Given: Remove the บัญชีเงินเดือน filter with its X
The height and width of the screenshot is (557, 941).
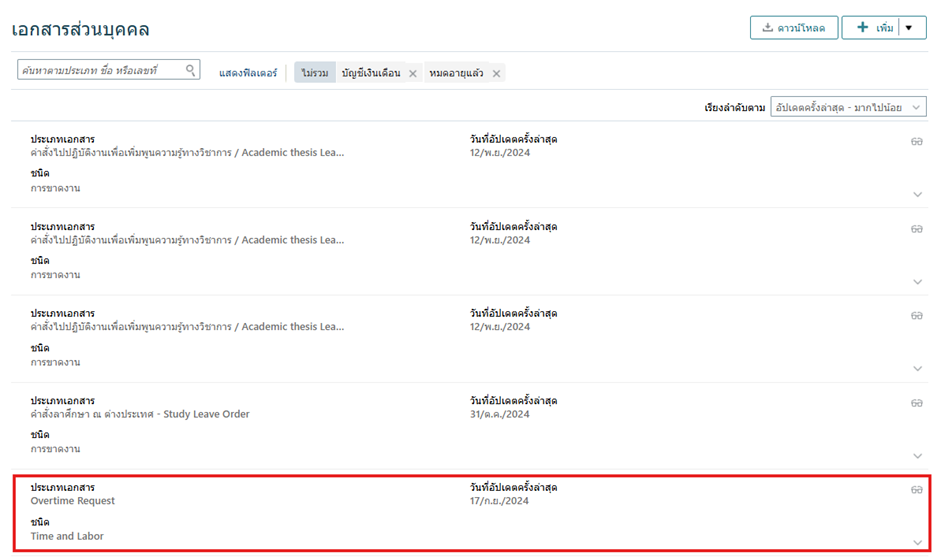Looking at the screenshot, I should (413, 74).
